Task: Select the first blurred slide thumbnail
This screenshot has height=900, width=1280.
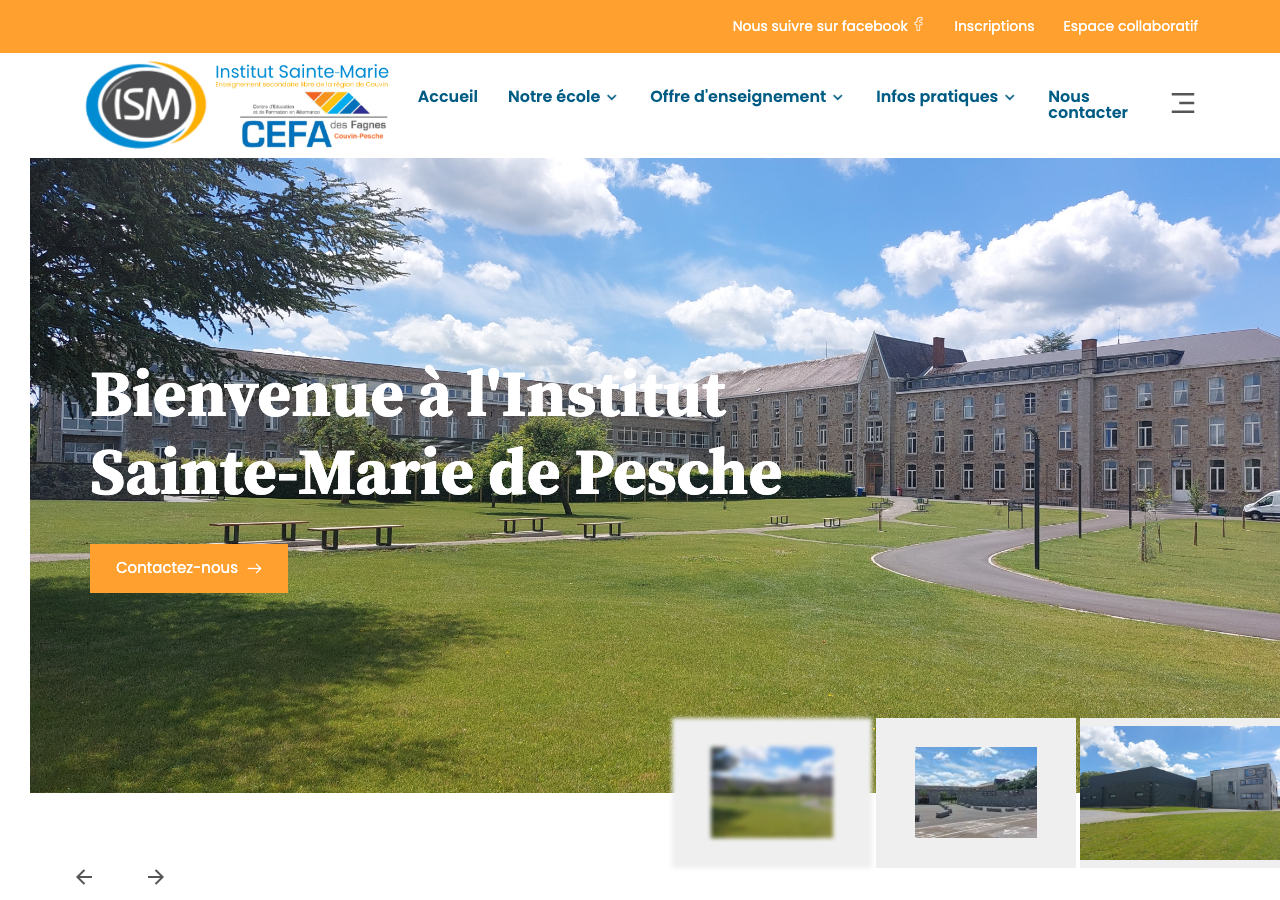Action: point(772,792)
